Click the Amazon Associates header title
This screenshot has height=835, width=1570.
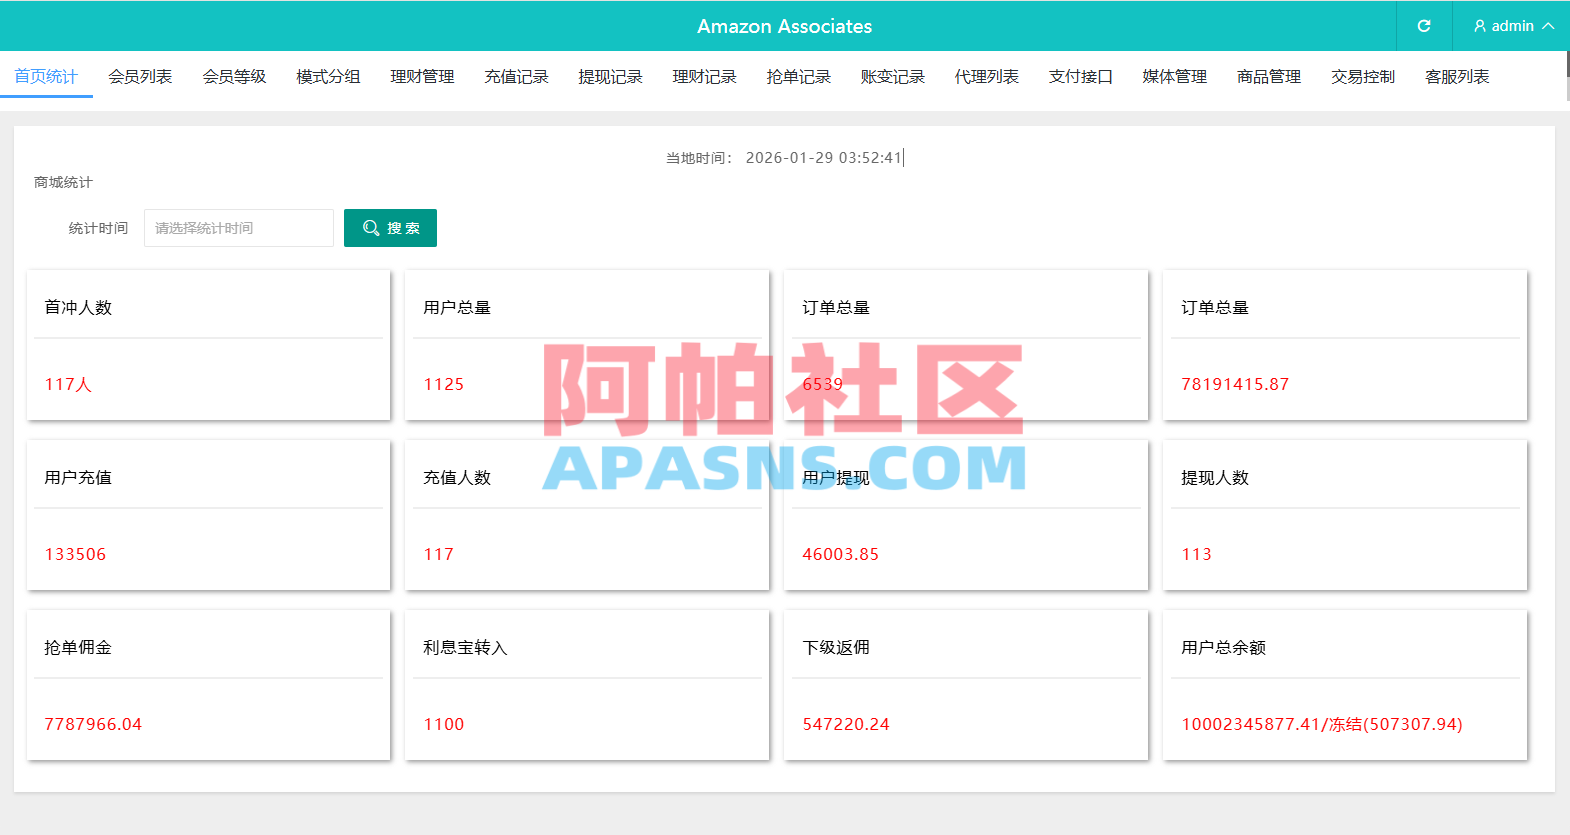pyautogui.click(x=784, y=26)
